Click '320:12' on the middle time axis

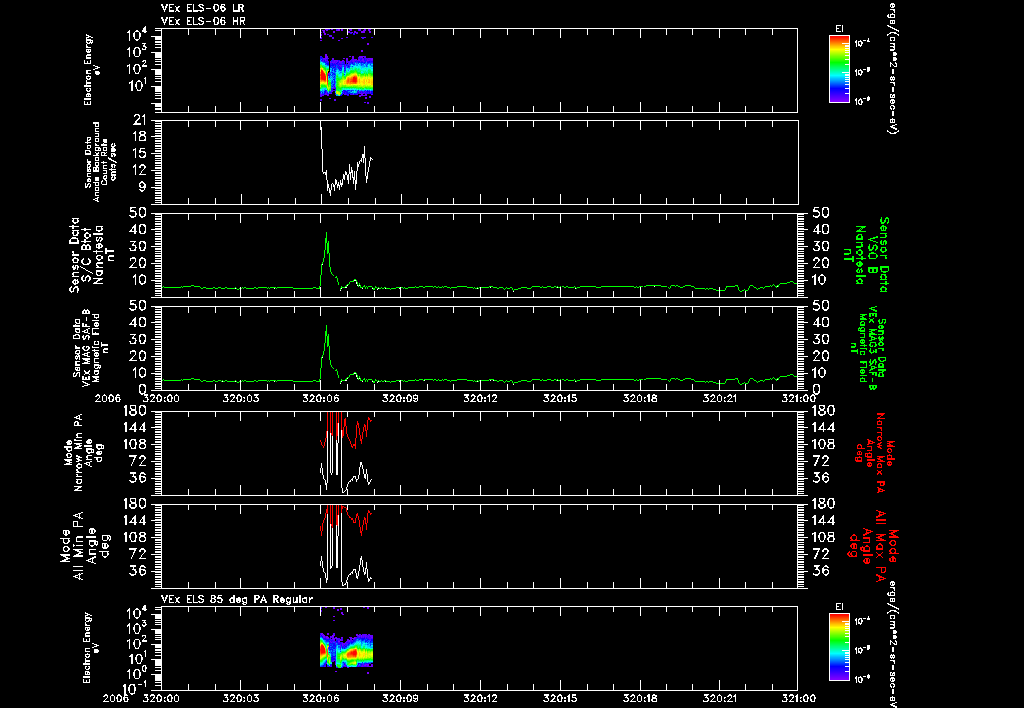(480, 397)
